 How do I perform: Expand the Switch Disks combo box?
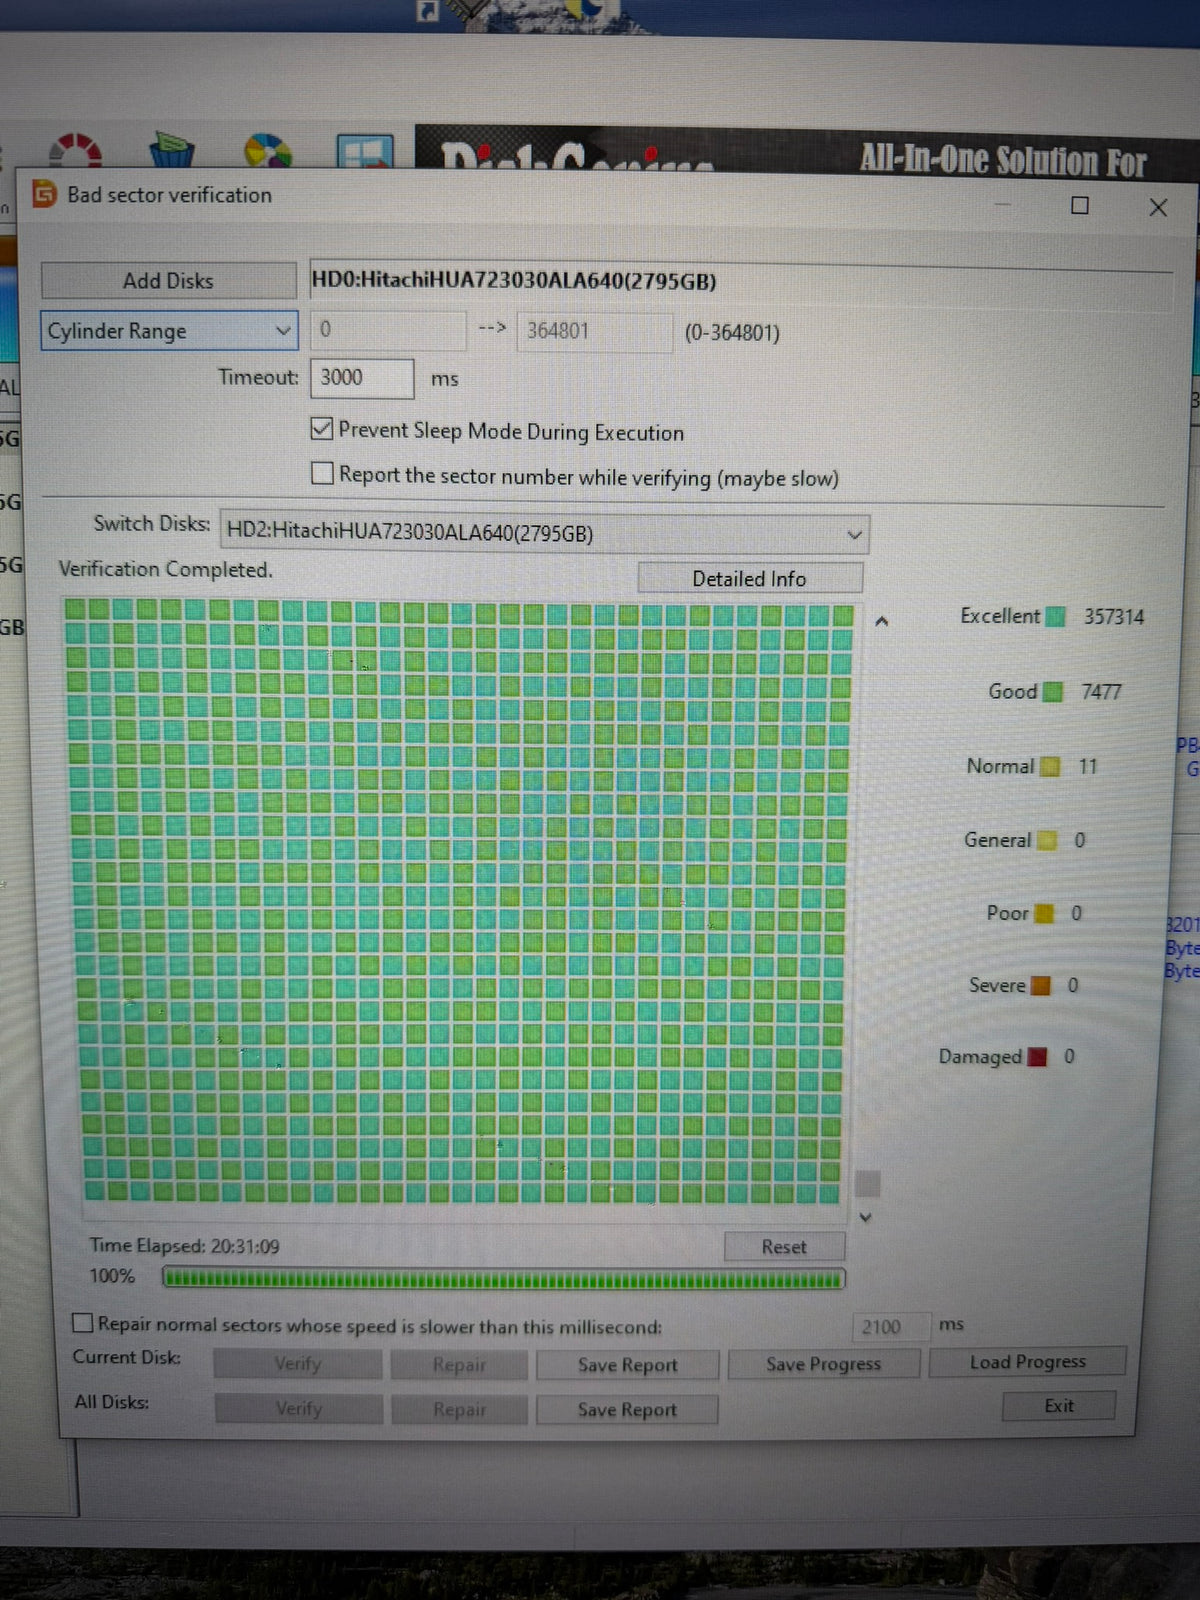point(545,533)
